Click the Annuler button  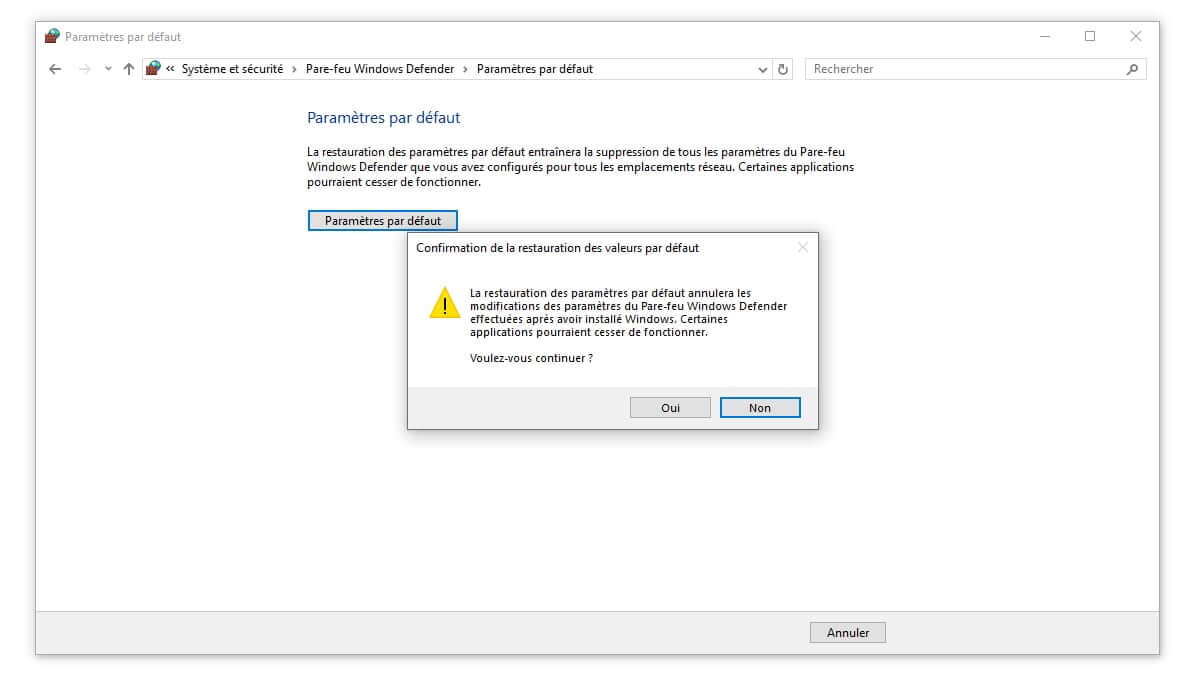[x=848, y=633]
